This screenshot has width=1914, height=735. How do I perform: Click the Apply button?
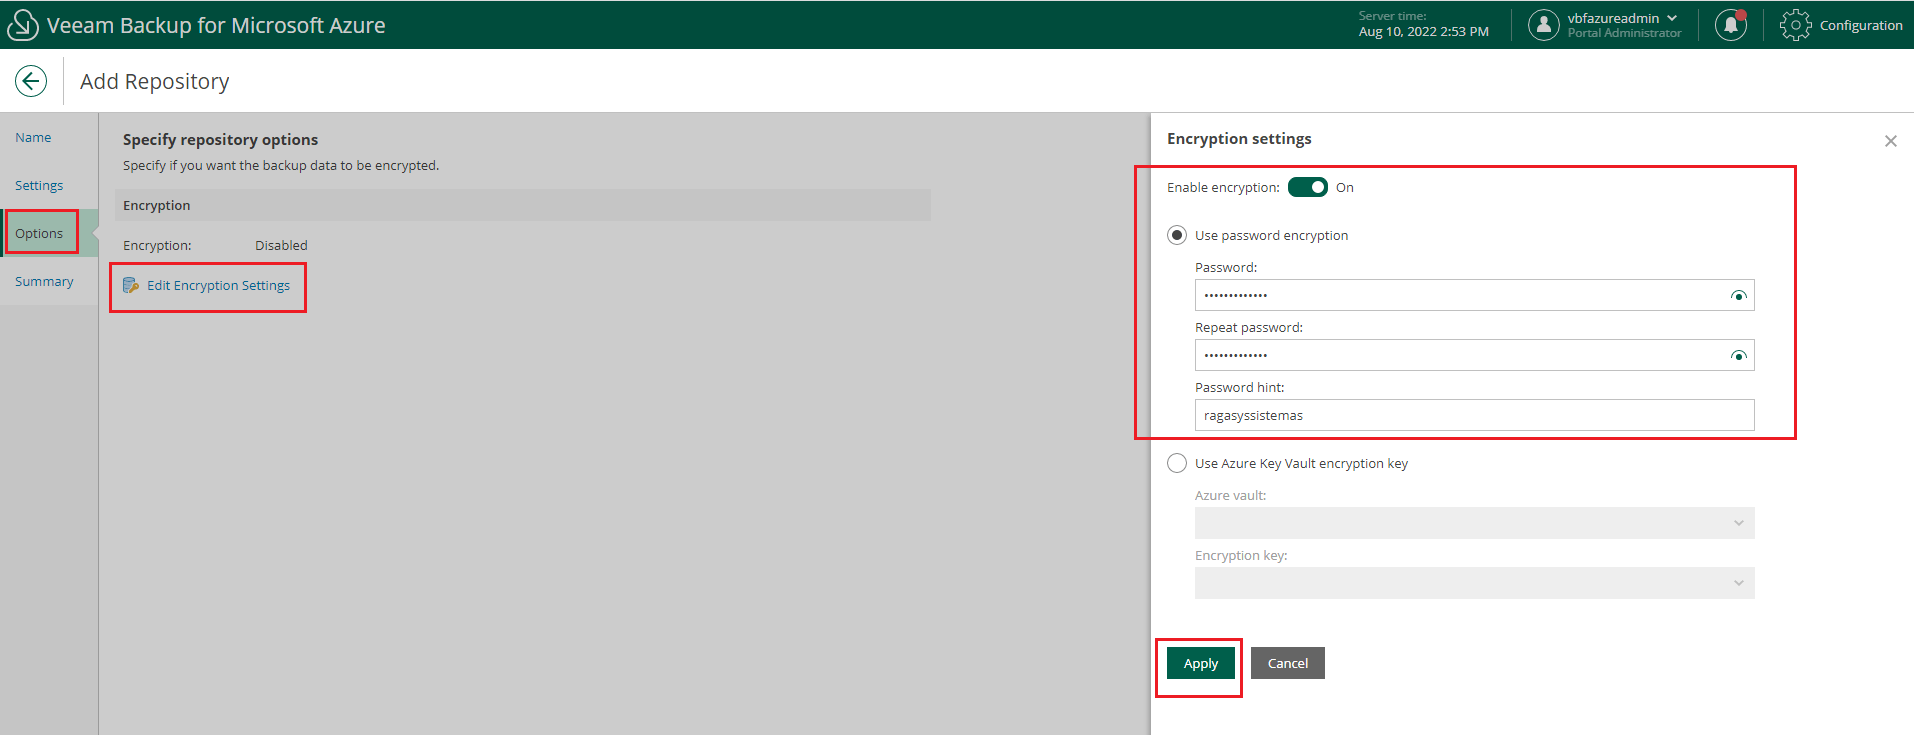(x=1200, y=663)
